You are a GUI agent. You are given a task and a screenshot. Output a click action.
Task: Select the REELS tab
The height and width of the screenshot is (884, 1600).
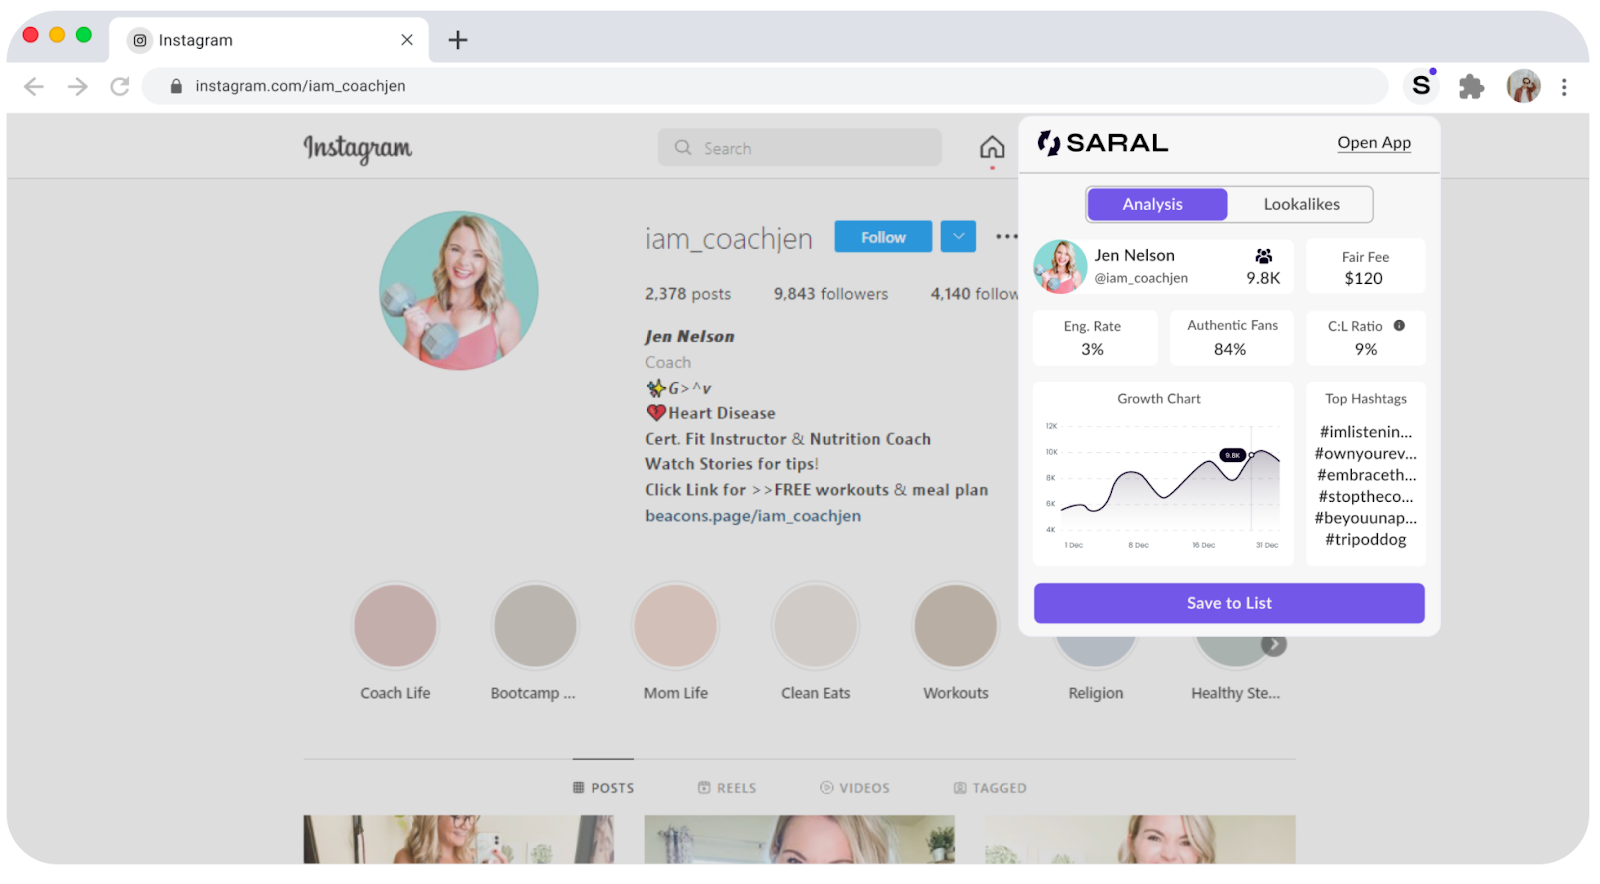tap(727, 788)
